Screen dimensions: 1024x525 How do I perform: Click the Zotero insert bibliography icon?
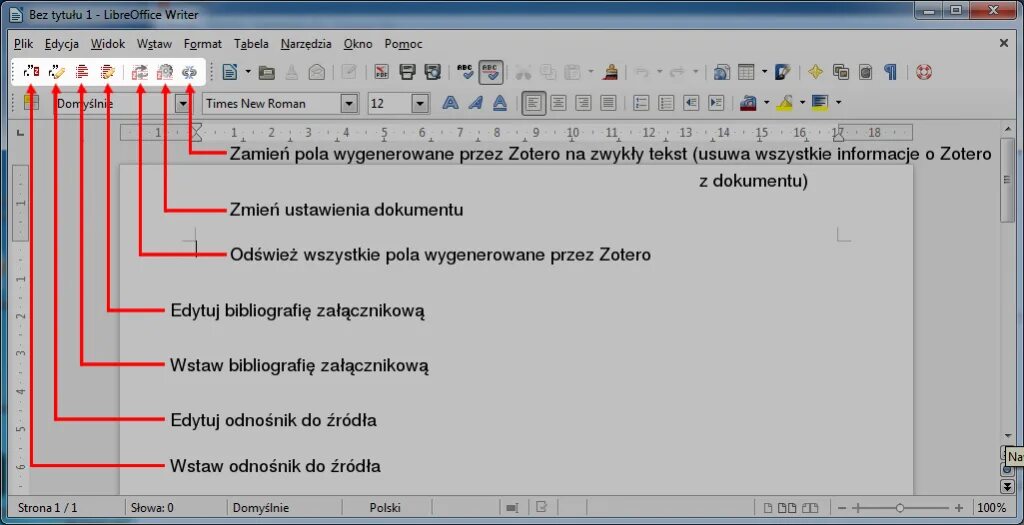click(x=82, y=72)
